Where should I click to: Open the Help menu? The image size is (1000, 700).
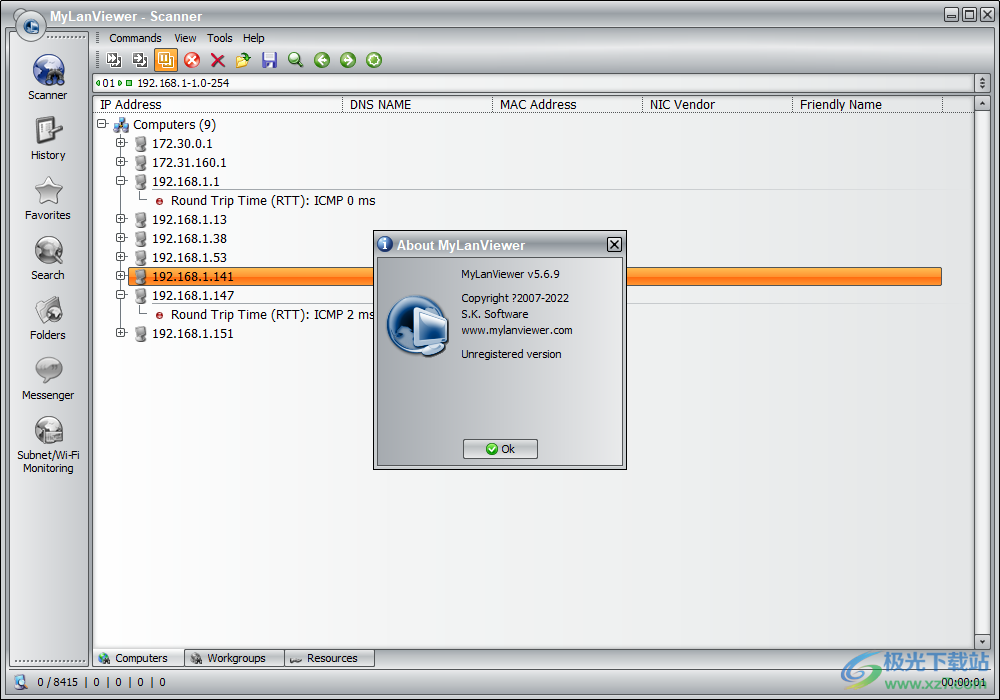[253, 38]
